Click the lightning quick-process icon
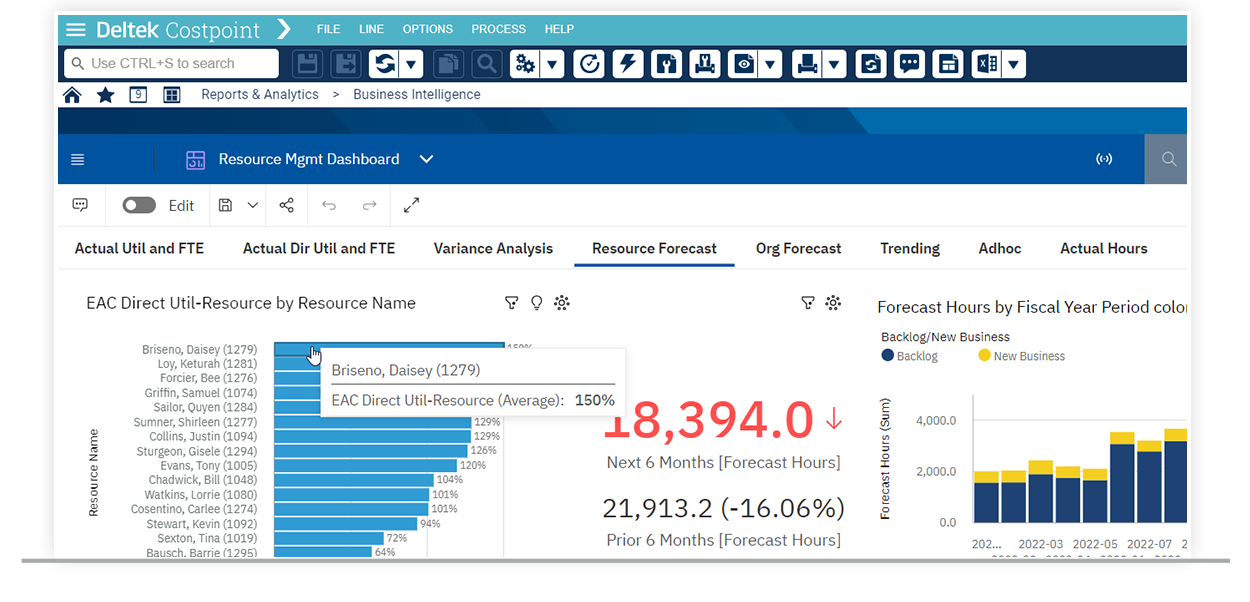The width and height of the screenshot is (1250, 602). click(627, 64)
